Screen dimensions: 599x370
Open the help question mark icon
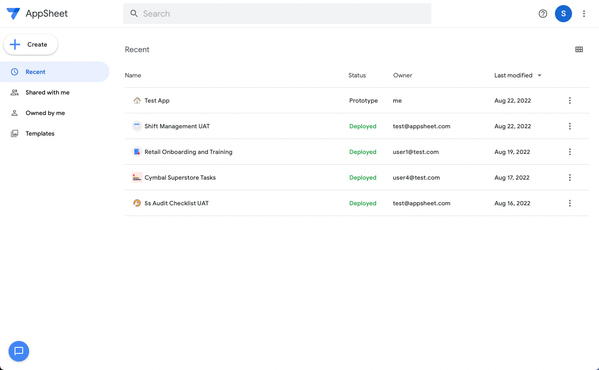click(x=542, y=14)
